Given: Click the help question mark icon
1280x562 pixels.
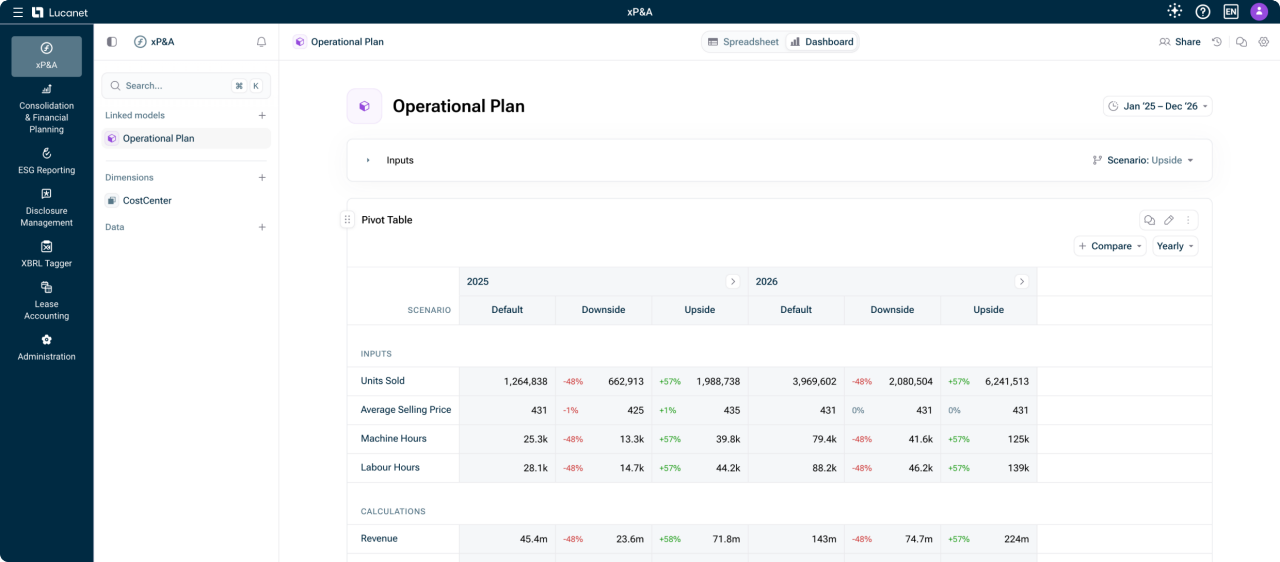Looking at the screenshot, I should click(x=1203, y=12).
